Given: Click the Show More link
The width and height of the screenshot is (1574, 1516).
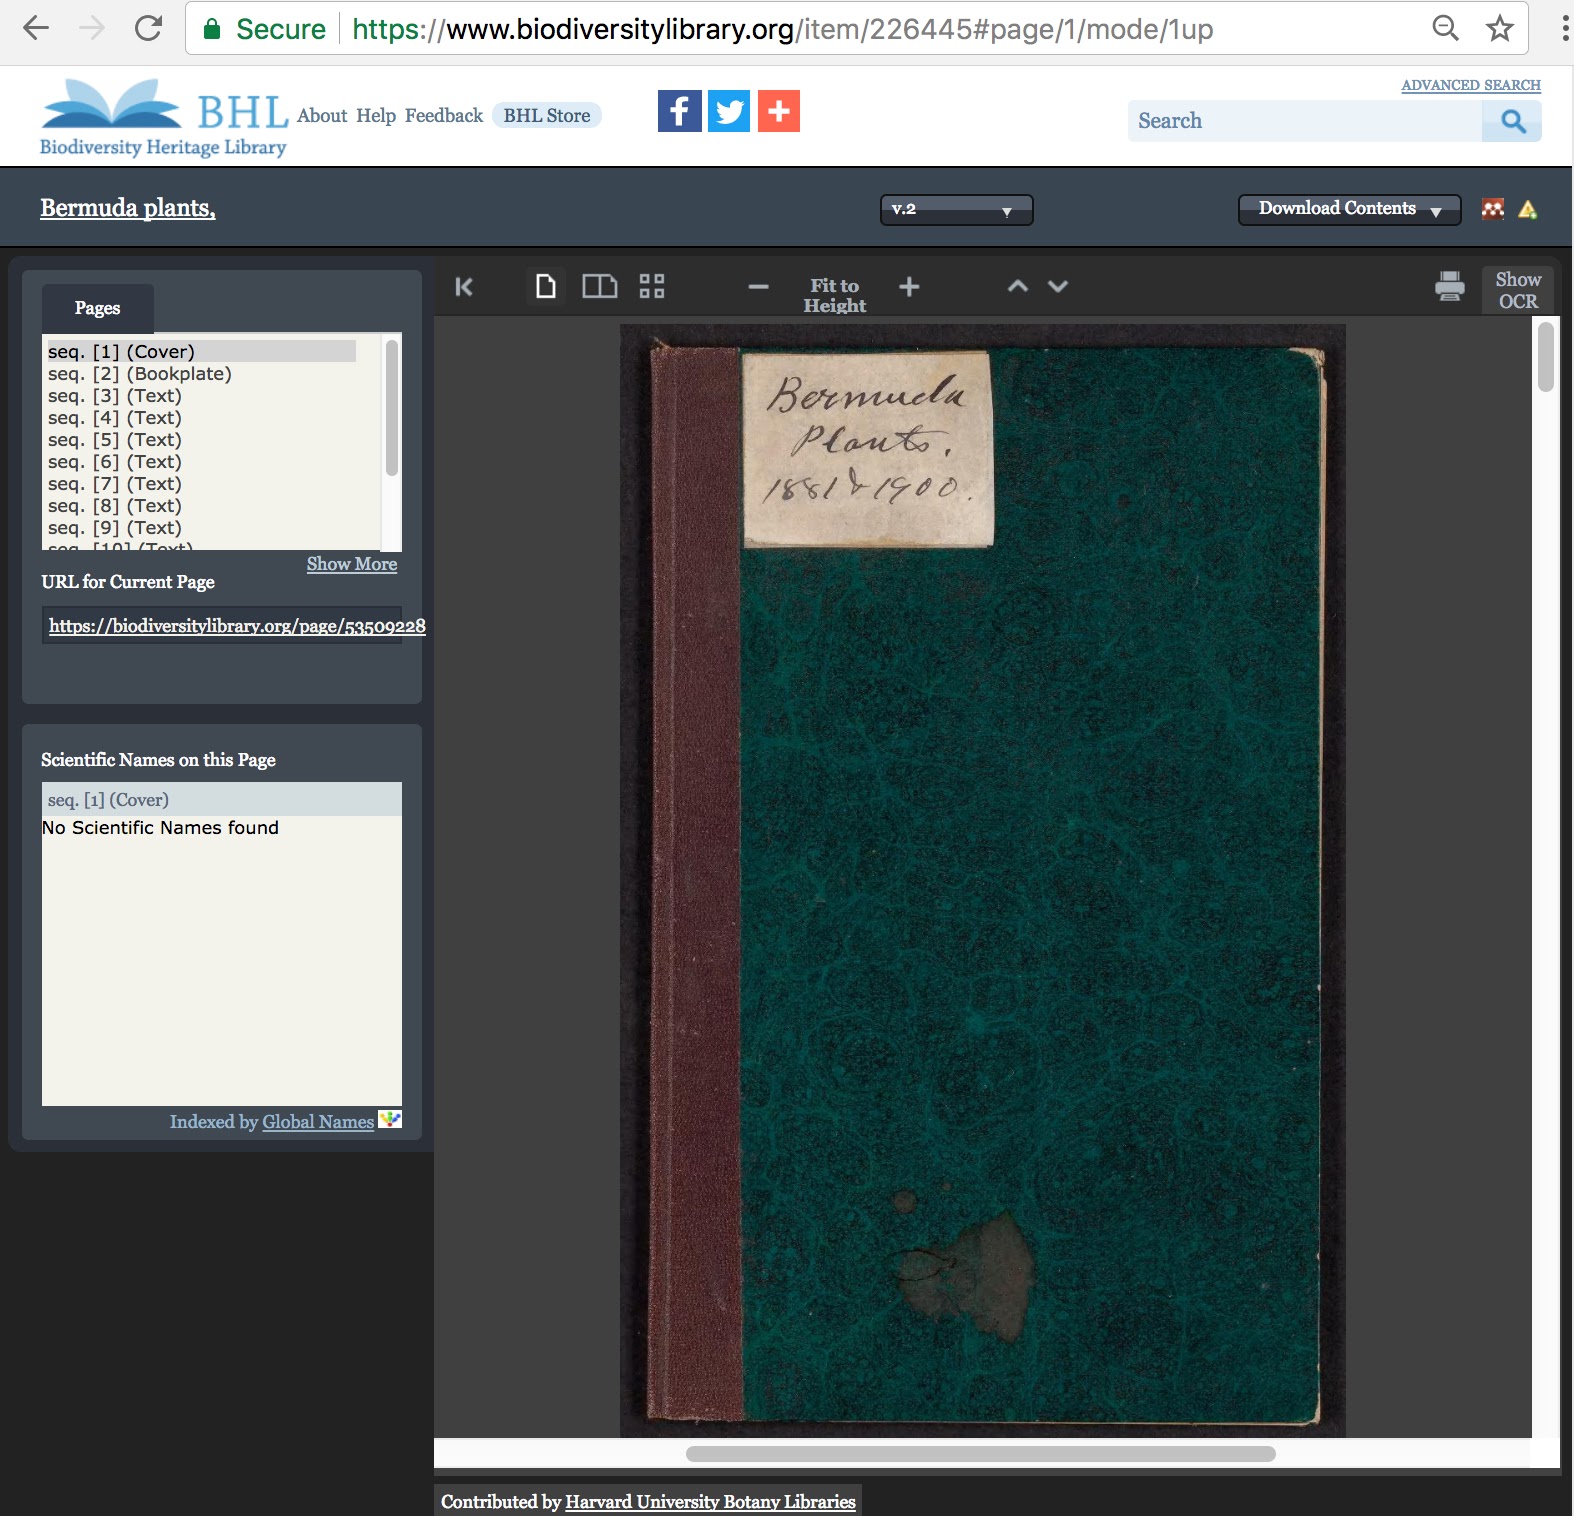Looking at the screenshot, I should tap(351, 564).
